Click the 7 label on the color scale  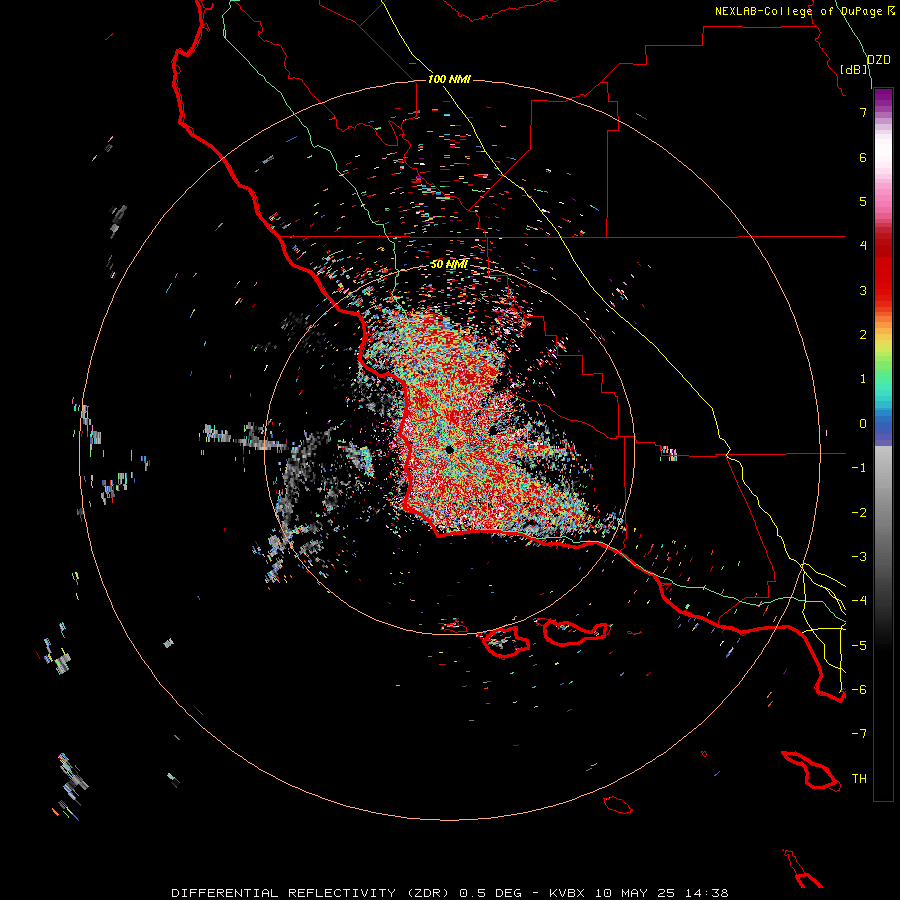point(863,112)
